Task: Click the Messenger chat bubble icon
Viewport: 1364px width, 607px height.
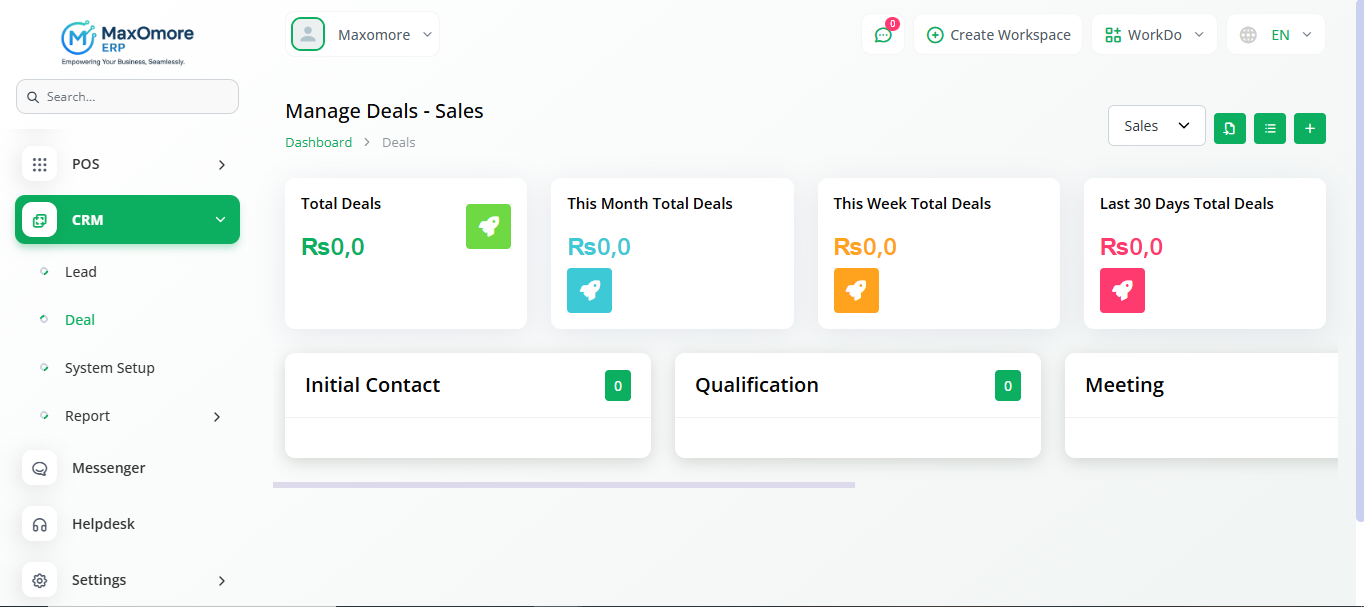Action: point(39,468)
